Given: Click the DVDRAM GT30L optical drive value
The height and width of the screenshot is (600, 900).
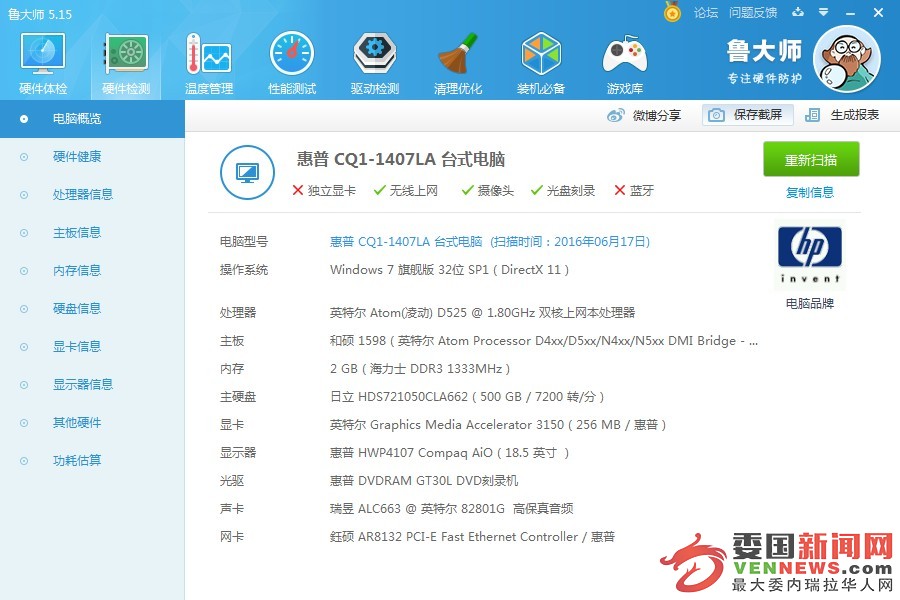Looking at the screenshot, I should 424,481.
